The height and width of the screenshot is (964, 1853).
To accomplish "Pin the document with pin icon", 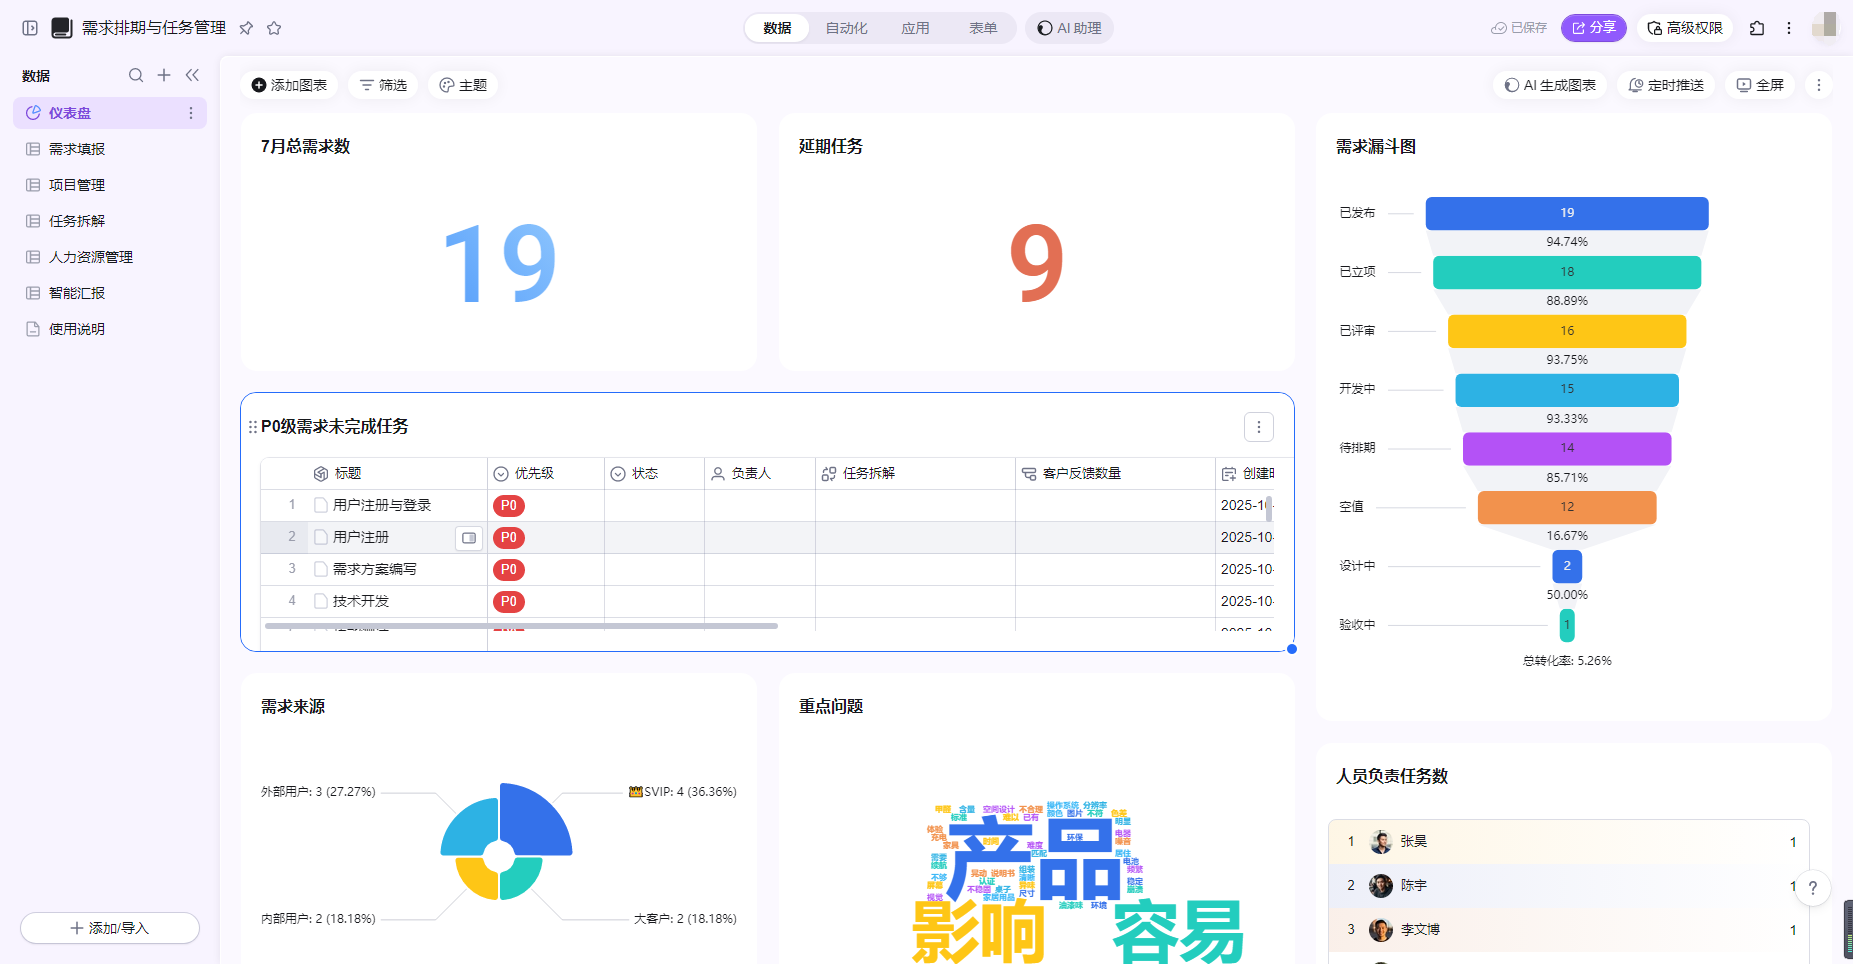I will pos(246,28).
